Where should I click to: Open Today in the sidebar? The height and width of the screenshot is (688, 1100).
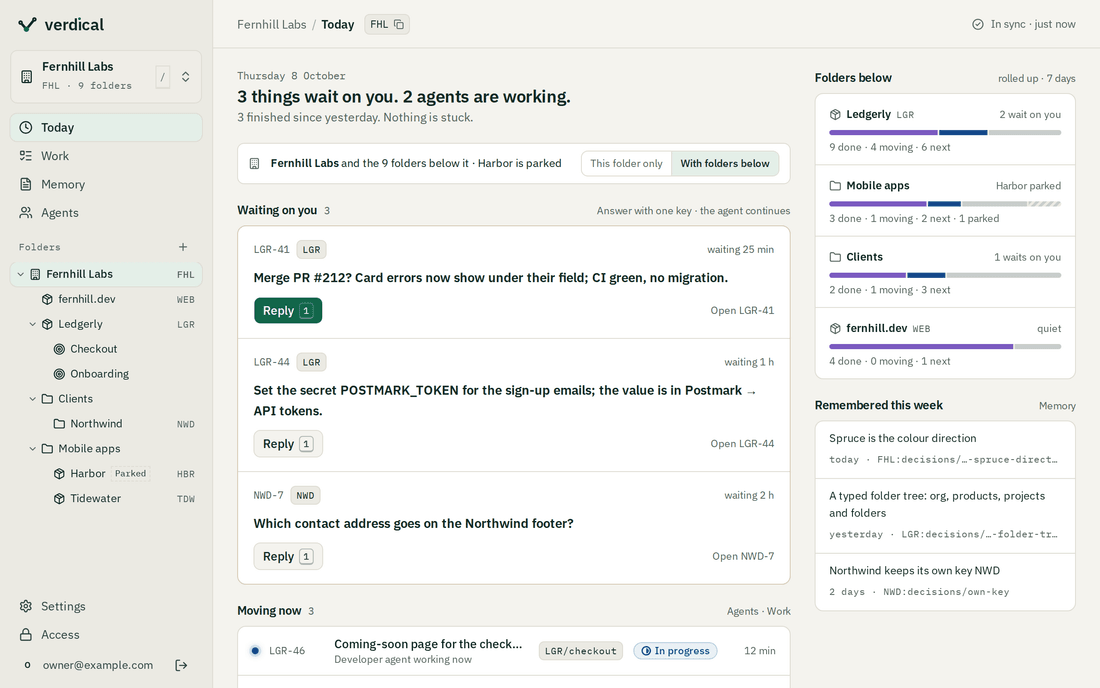pos(106,128)
